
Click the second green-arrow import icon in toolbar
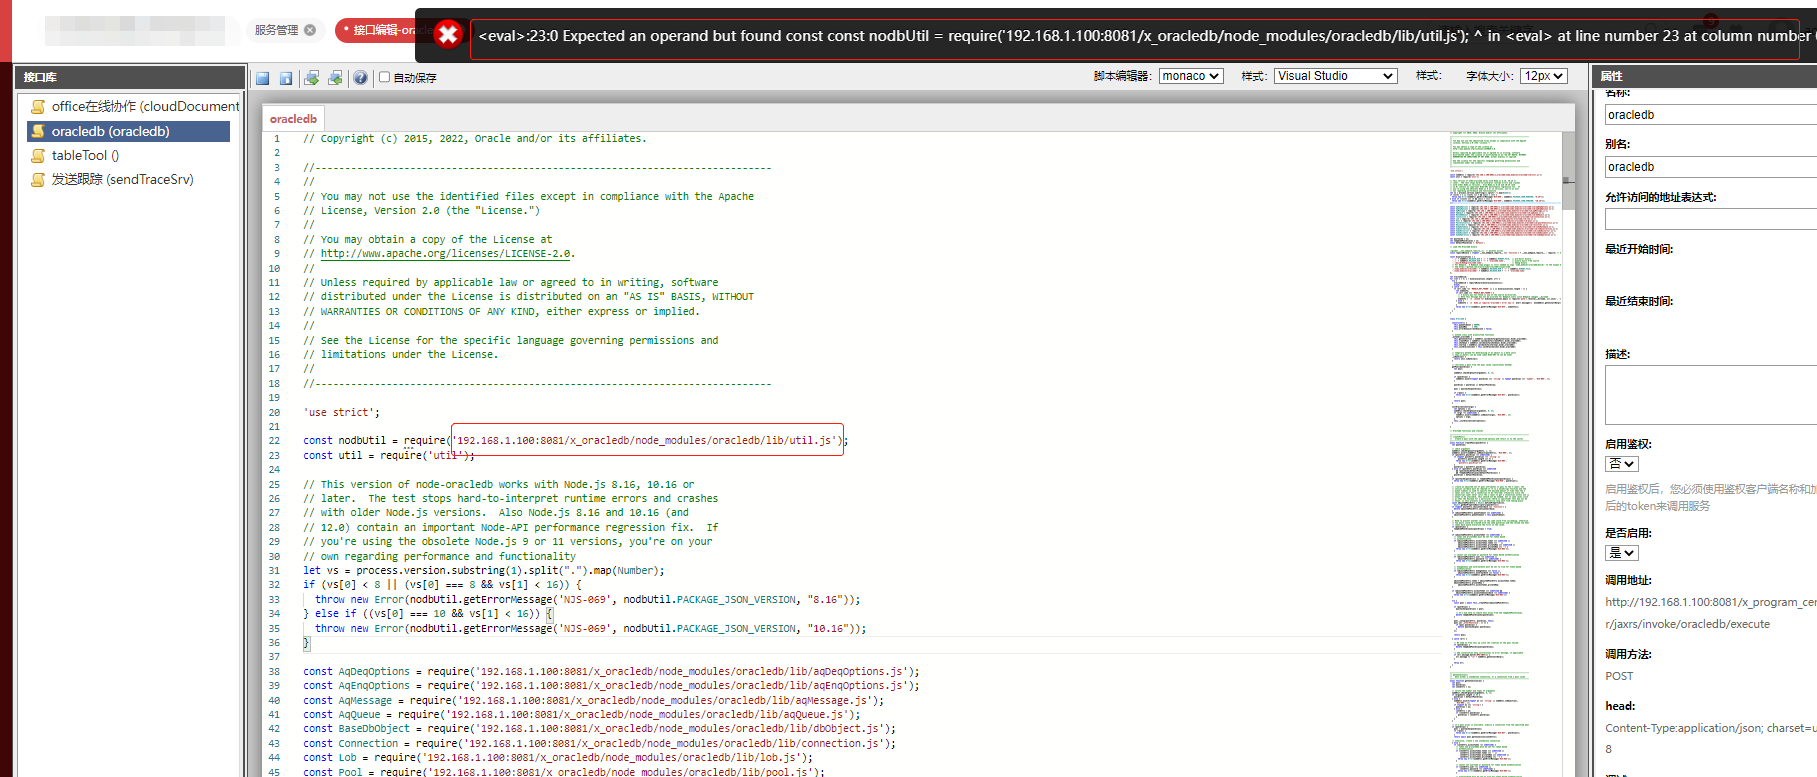(335, 78)
